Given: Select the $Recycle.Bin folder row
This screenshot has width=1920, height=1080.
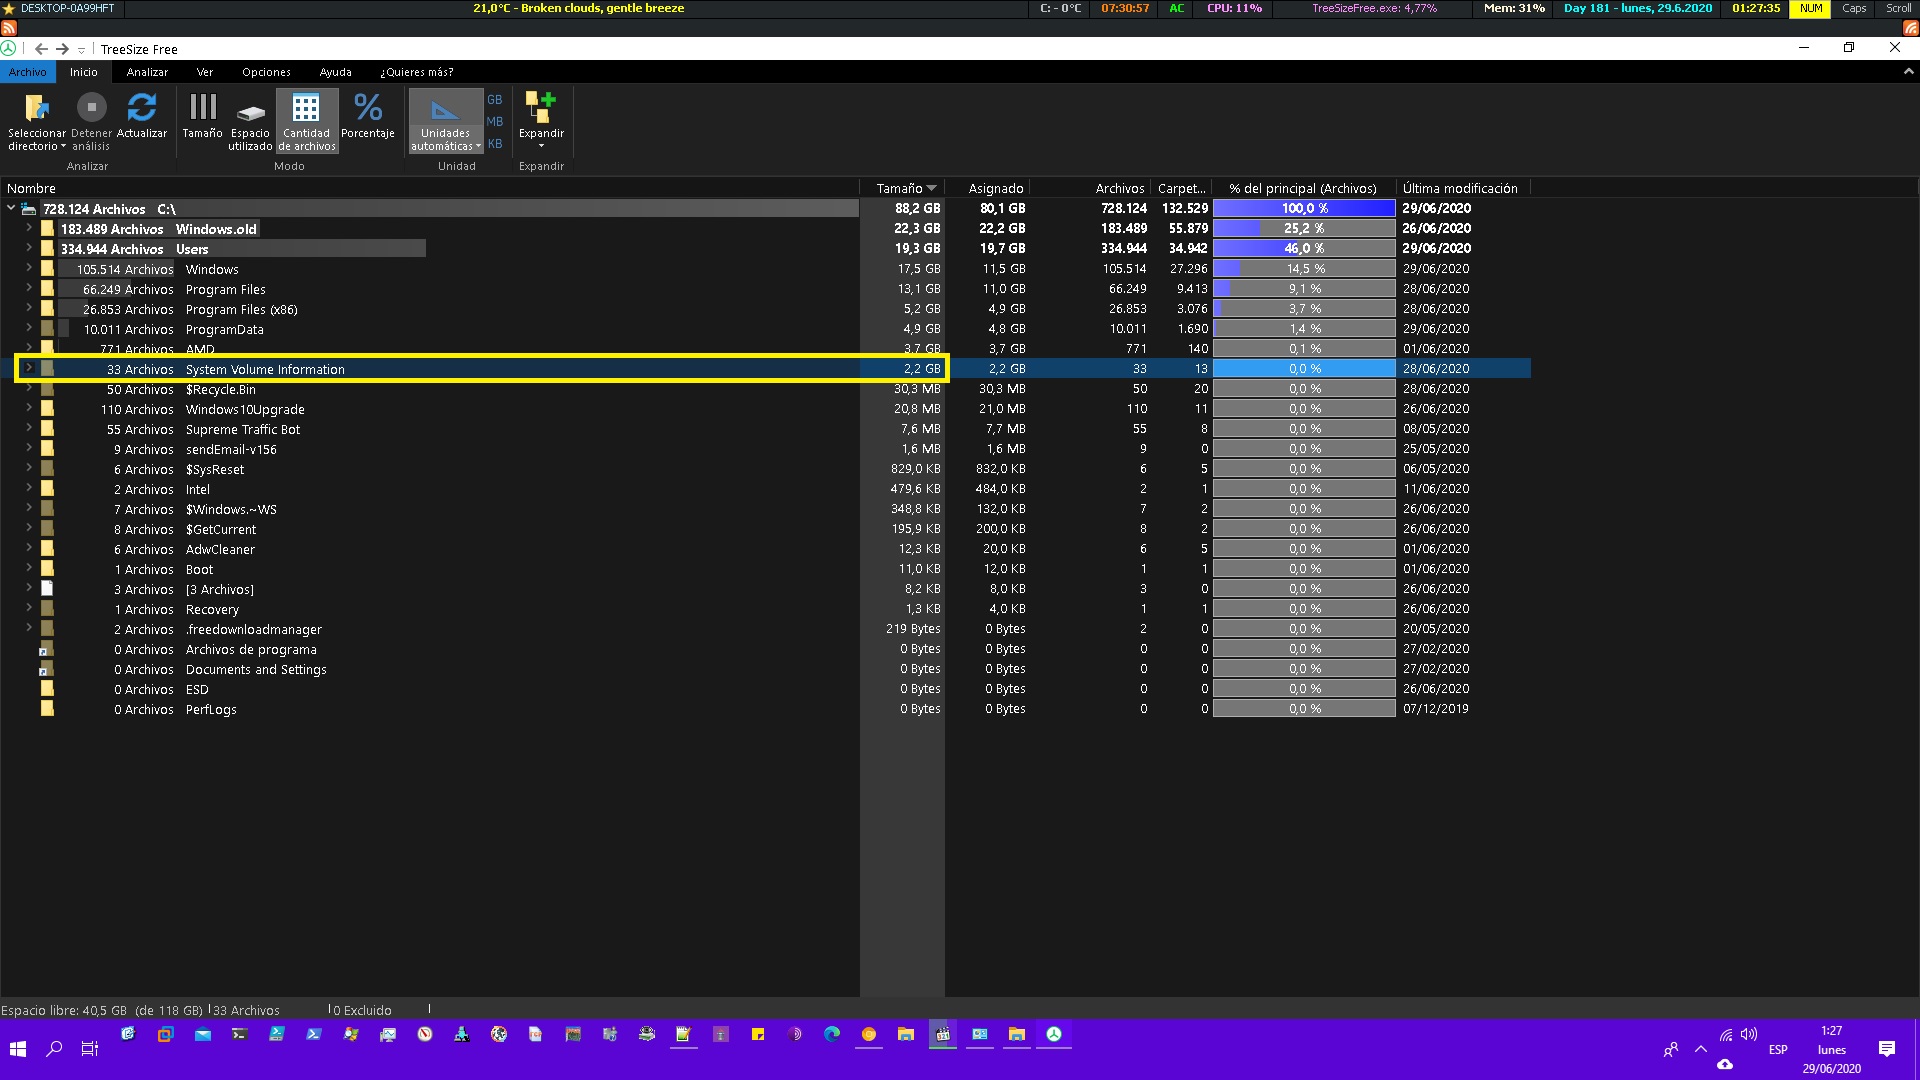Looking at the screenshot, I should (x=765, y=389).
